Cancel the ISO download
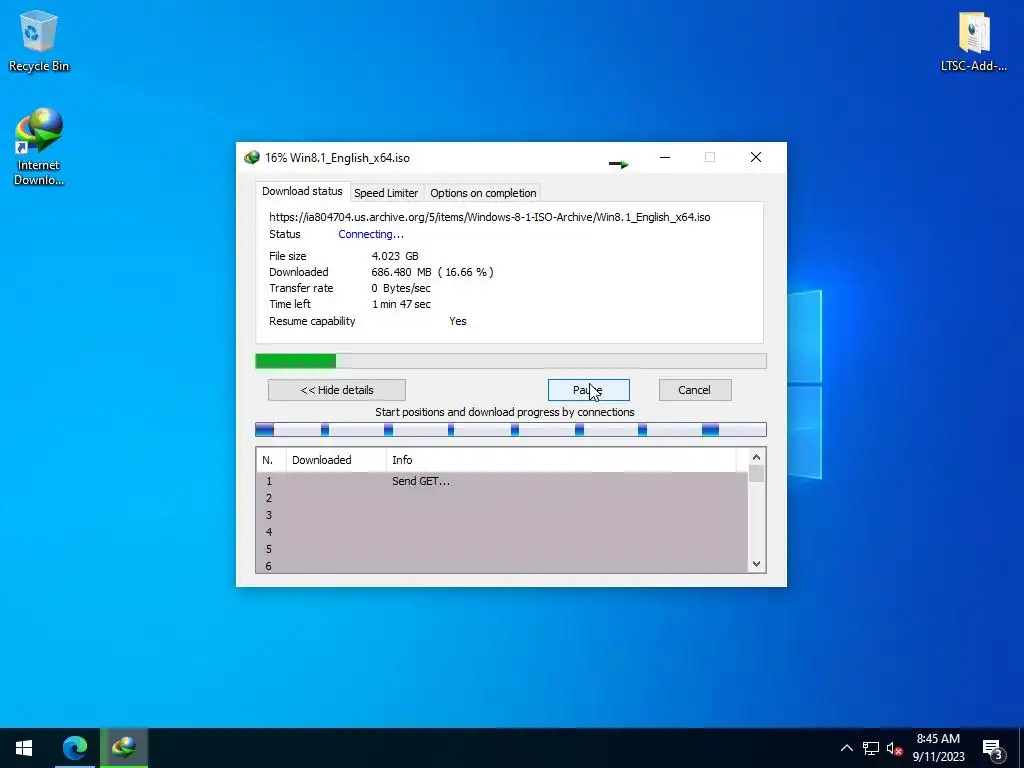Image resolution: width=1024 pixels, height=768 pixels. click(x=695, y=390)
